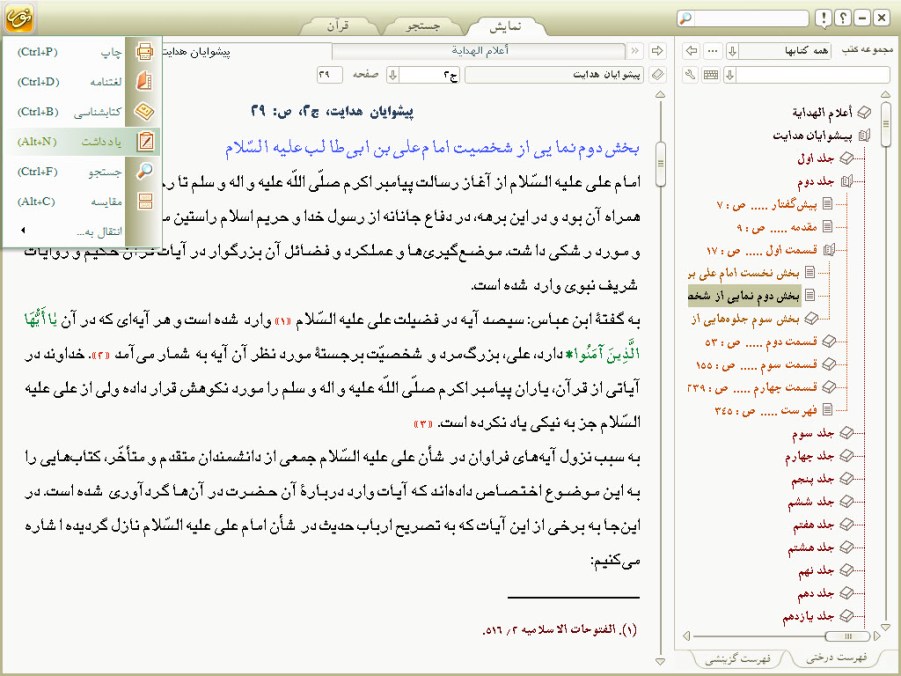
Task: Collapse the قسمت اول tree node
Action: click(x=829, y=250)
